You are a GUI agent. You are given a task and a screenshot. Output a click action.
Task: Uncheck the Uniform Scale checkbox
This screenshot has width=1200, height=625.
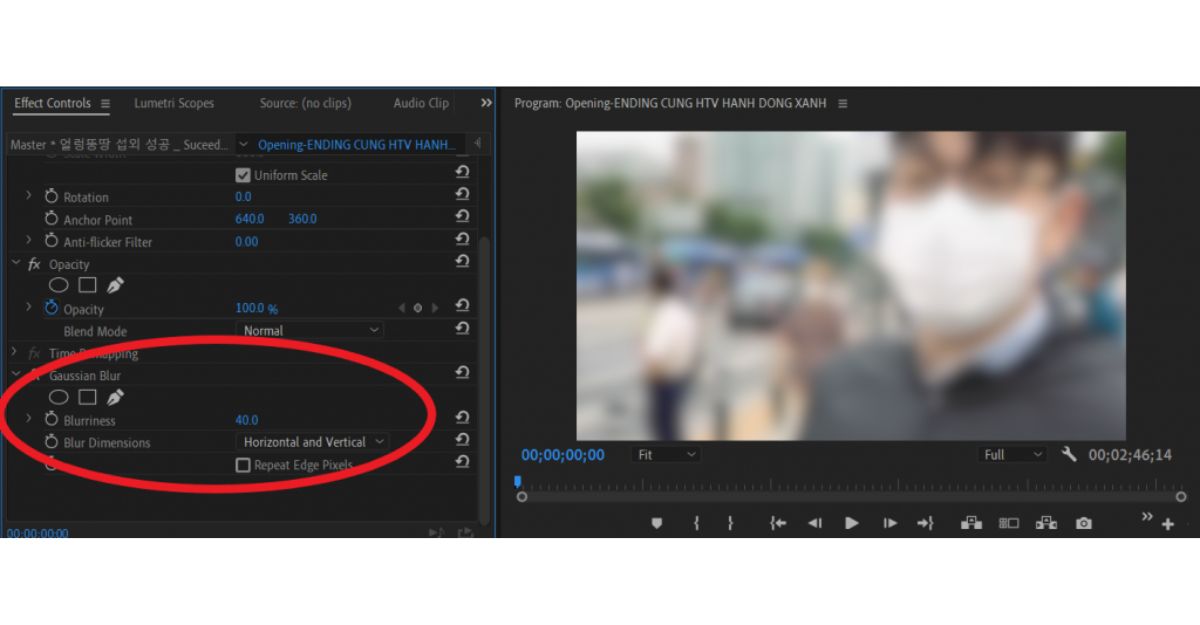coord(242,175)
